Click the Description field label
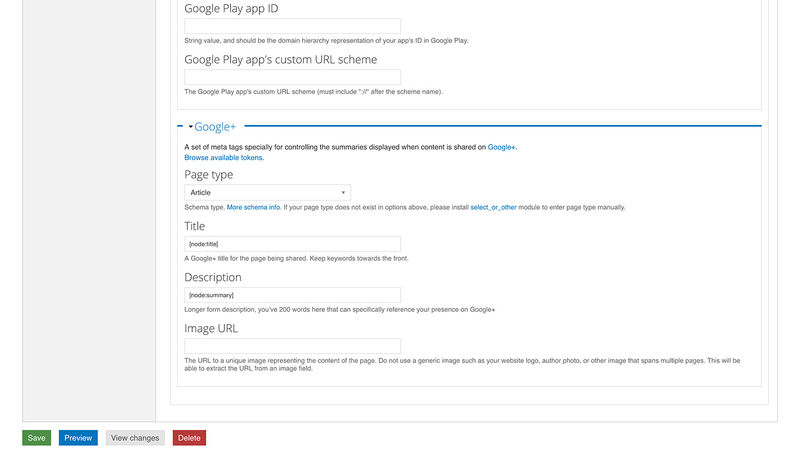 (x=213, y=277)
